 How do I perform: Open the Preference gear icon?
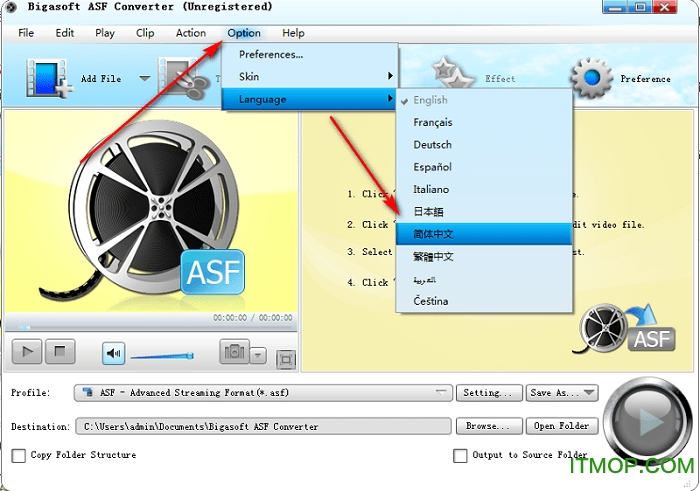[591, 78]
